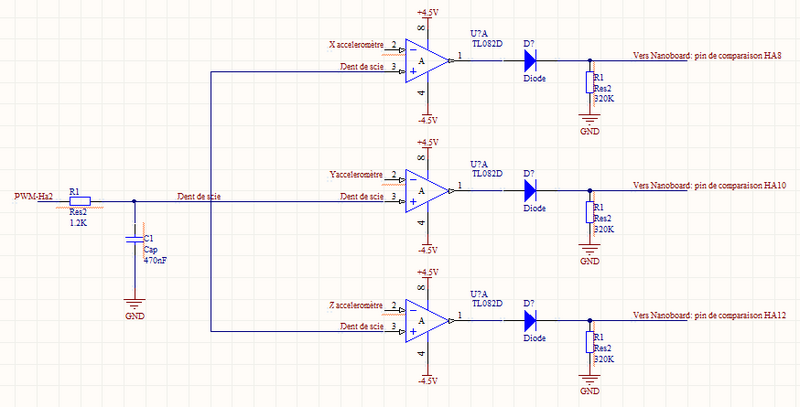800x407 pixels.
Task: Click the Y accéléromètre input label
Action: point(356,175)
